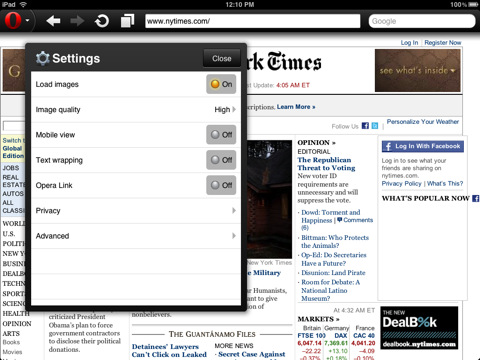This screenshot has height=360, width=480.
Task: Open OPINION in left navigation
Action: pyautogui.click(x=17, y=324)
